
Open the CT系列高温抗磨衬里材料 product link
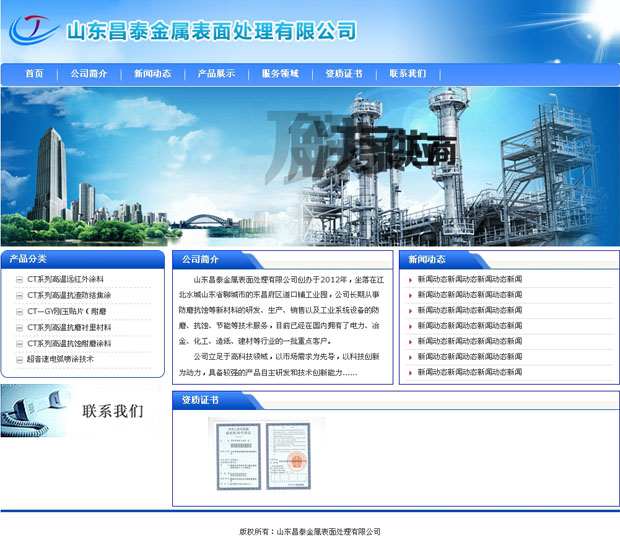[69, 327]
